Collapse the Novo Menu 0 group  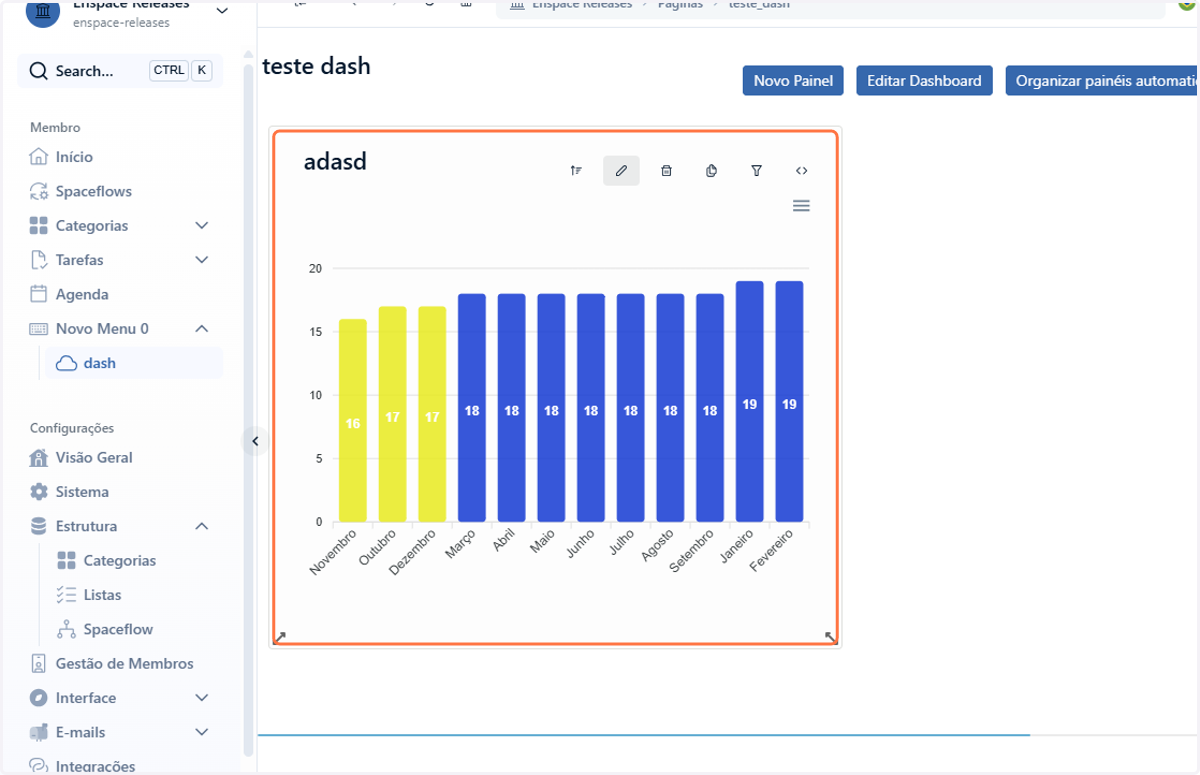coord(201,329)
